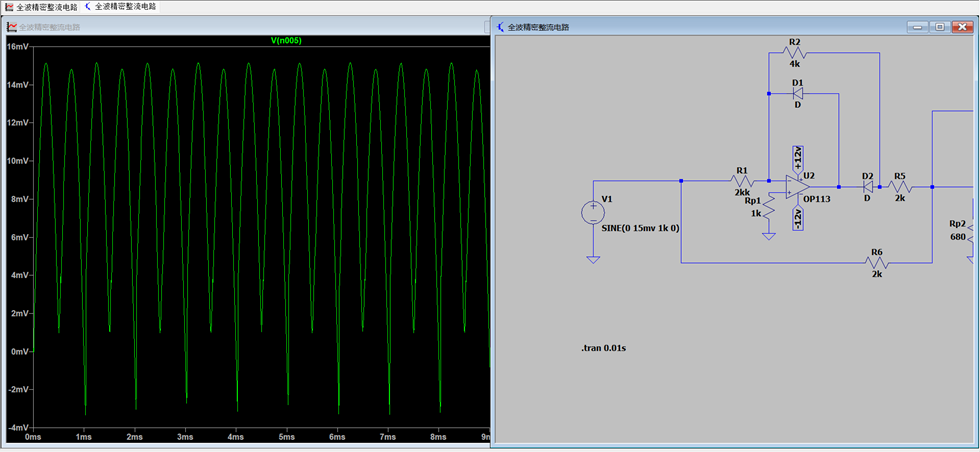Select the R1 resistor symbol
The width and height of the screenshot is (980, 452).
pos(742,181)
